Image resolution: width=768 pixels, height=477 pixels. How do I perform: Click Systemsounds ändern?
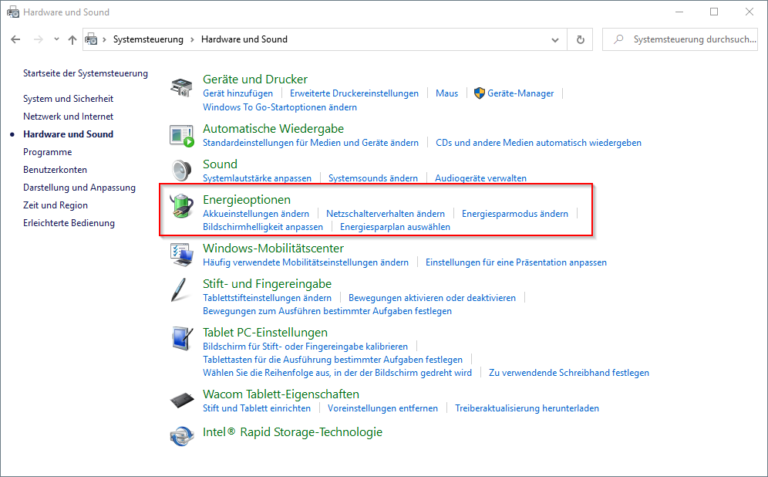(x=373, y=178)
